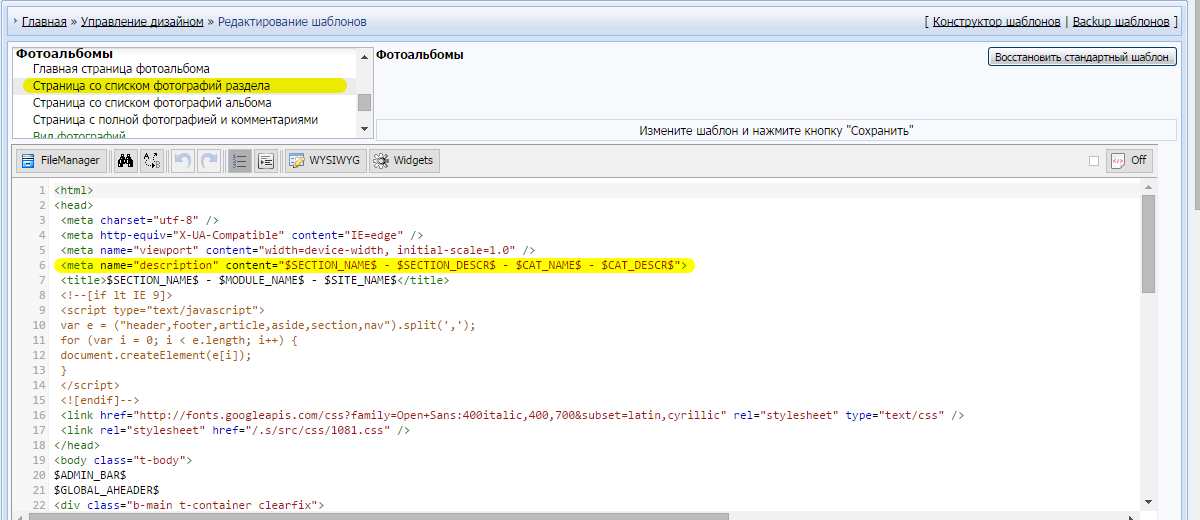Click the closing head tag line 18
The height and width of the screenshot is (520, 1200).
[77, 445]
